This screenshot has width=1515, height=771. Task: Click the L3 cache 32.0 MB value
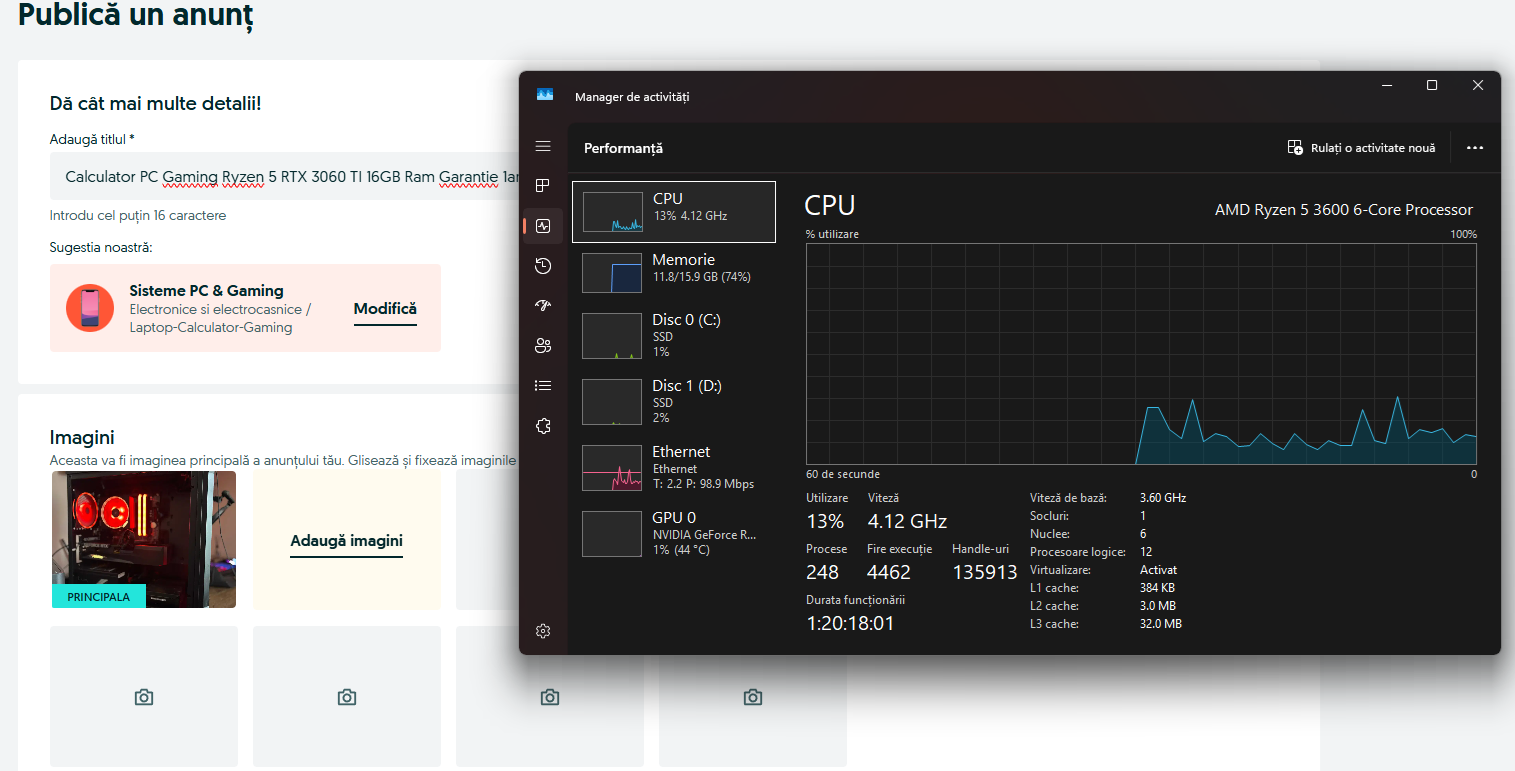(1161, 624)
